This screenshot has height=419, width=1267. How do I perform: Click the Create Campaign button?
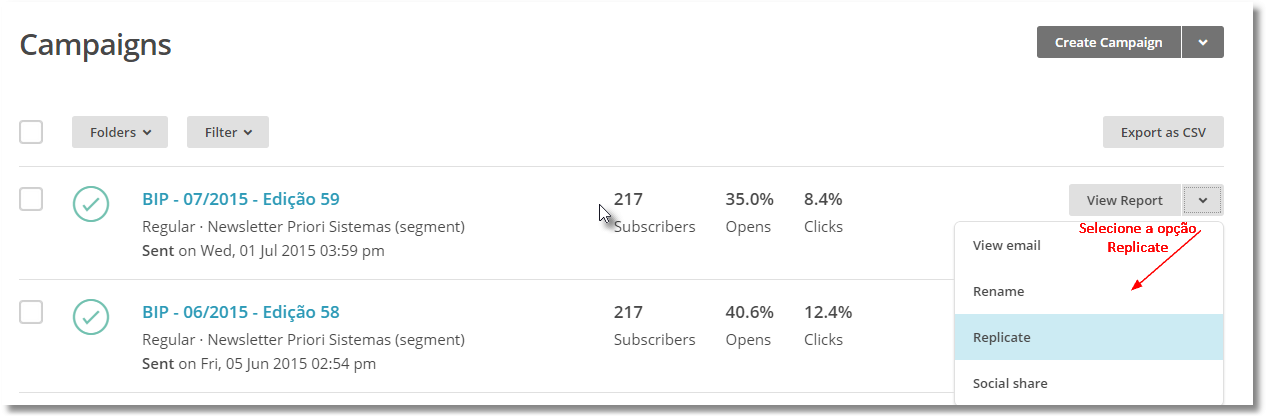(x=1108, y=42)
